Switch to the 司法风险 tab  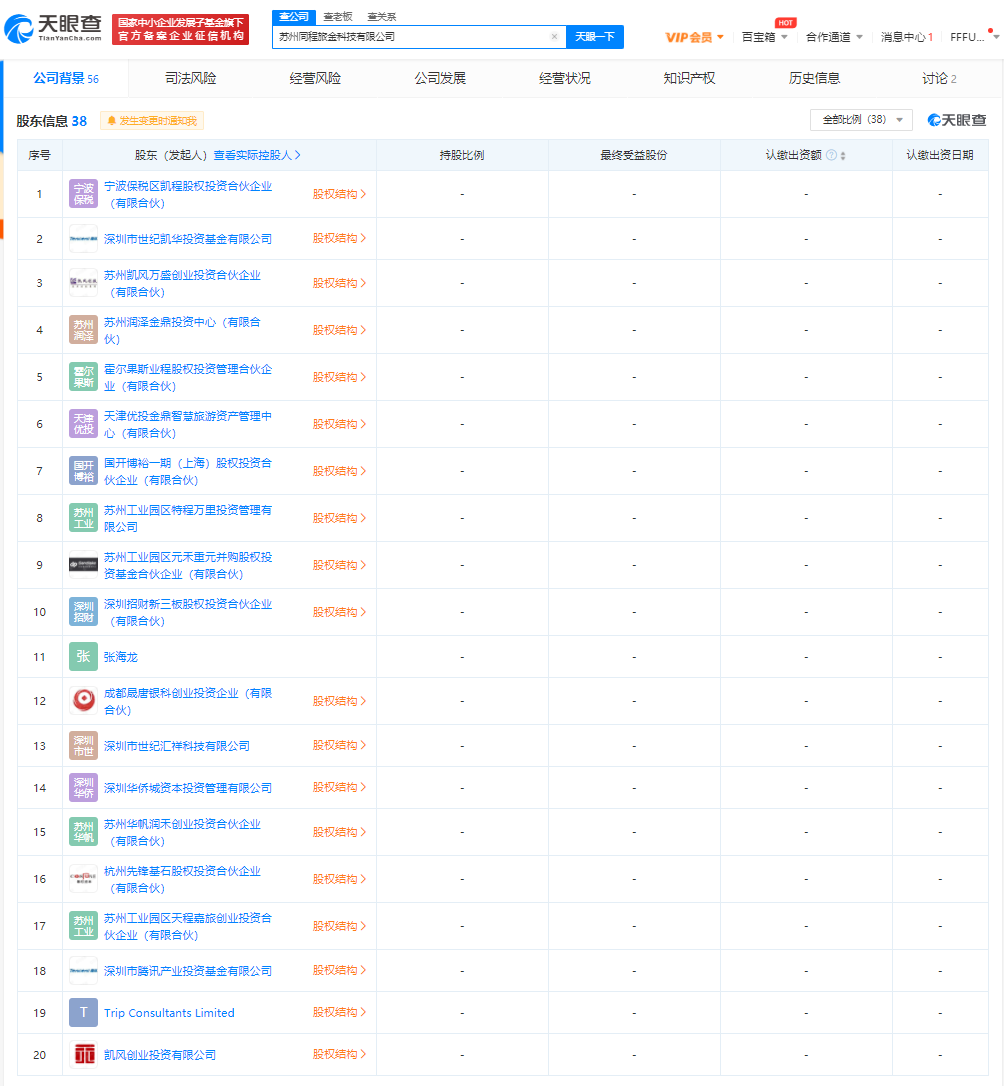190,78
